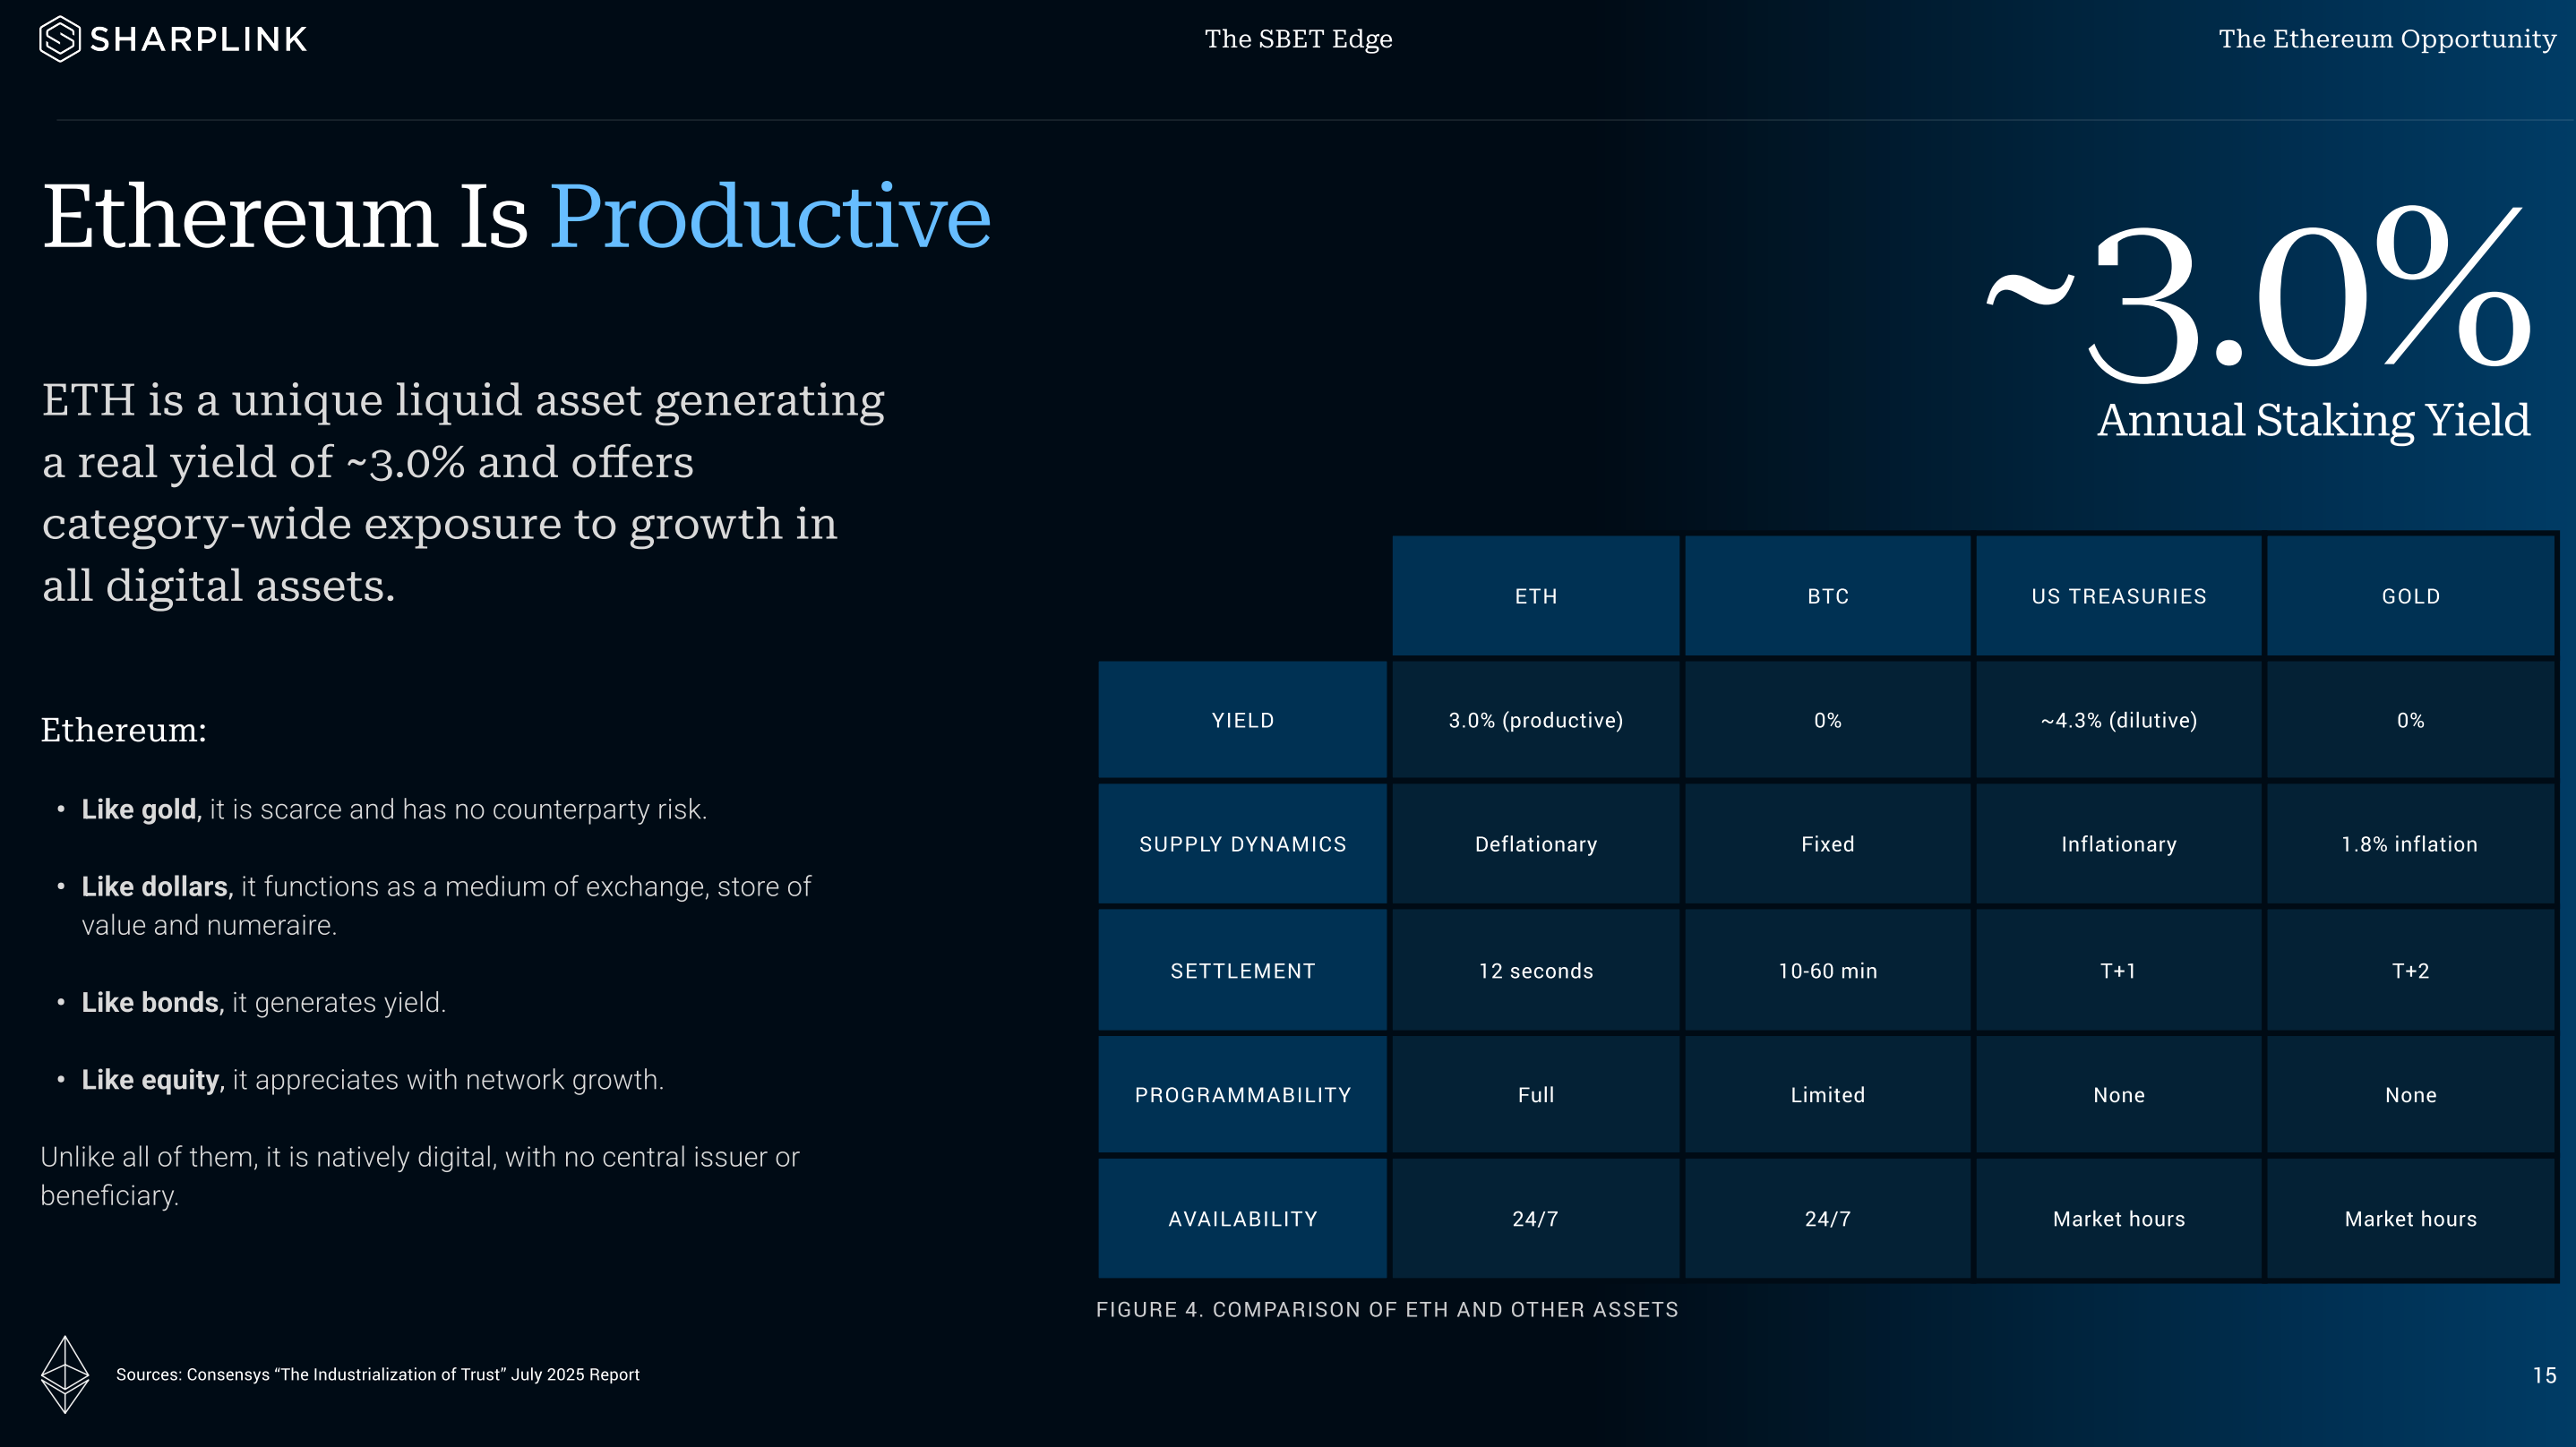Click the SharpLink hexagon logo icon

60,39
